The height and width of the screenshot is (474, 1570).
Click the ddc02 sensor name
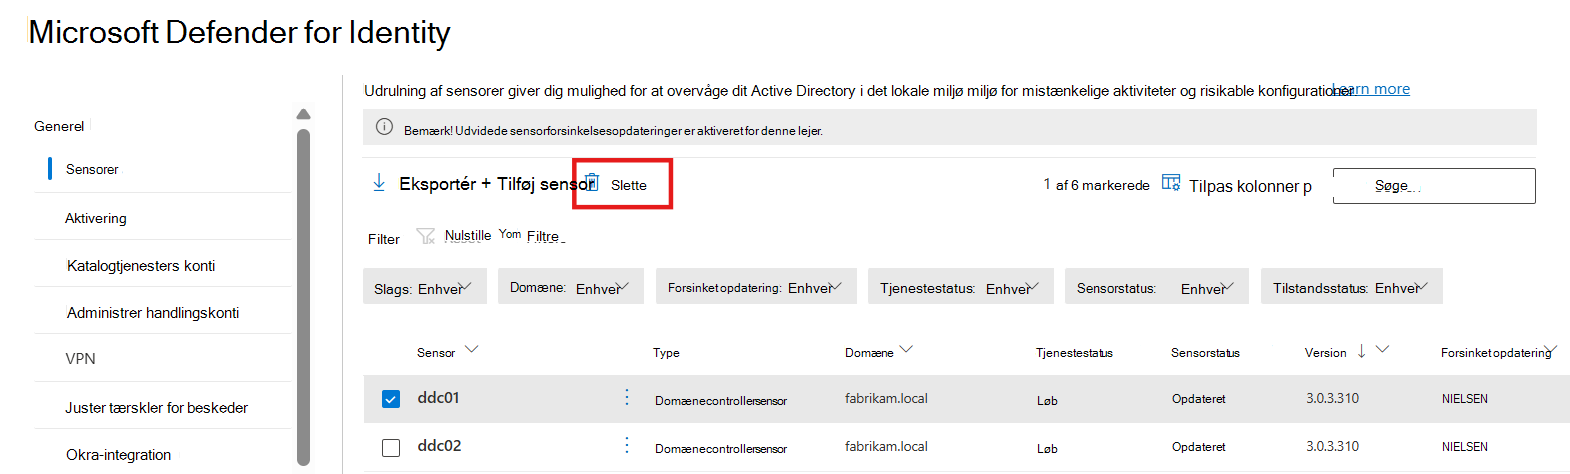tap(439, 445)
